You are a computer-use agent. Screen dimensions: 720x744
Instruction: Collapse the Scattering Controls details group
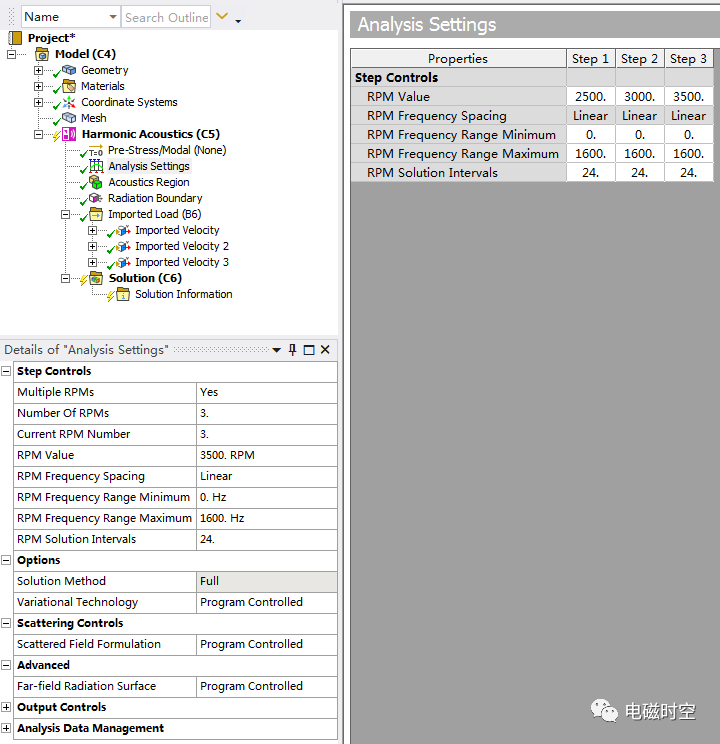click(6, 623)
